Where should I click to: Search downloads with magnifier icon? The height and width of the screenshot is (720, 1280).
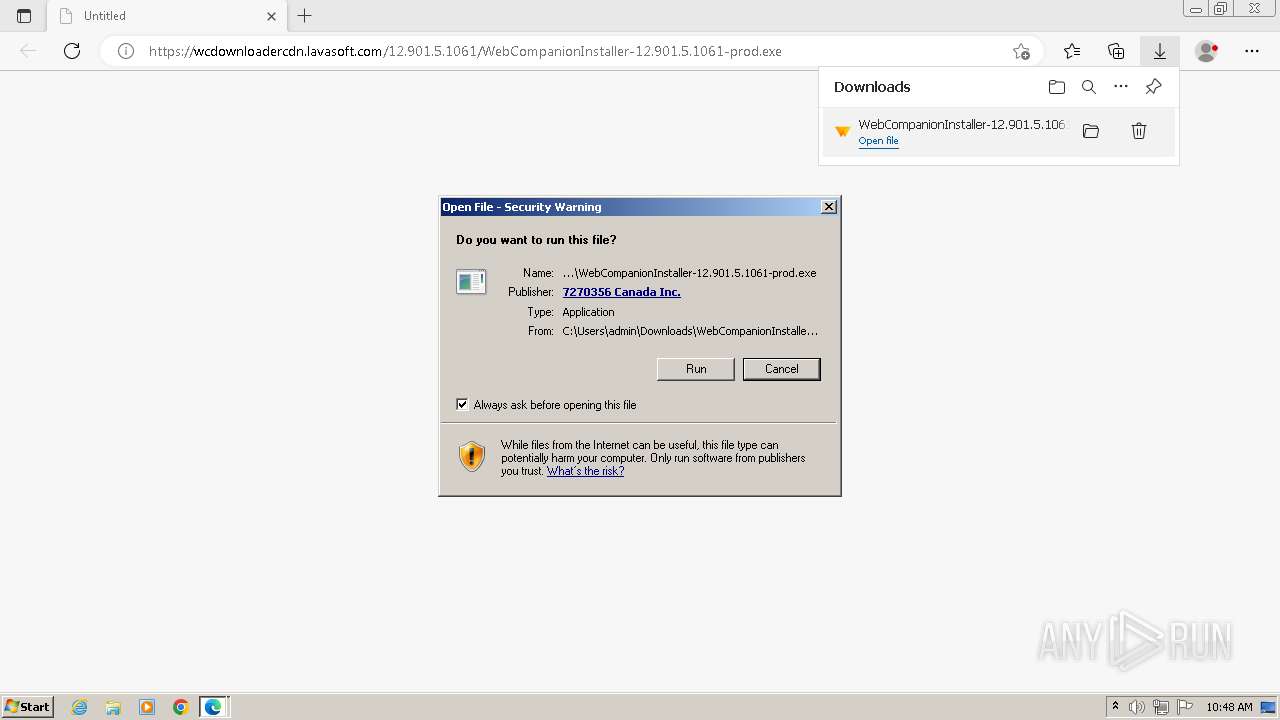click(x=1089, y=87)
